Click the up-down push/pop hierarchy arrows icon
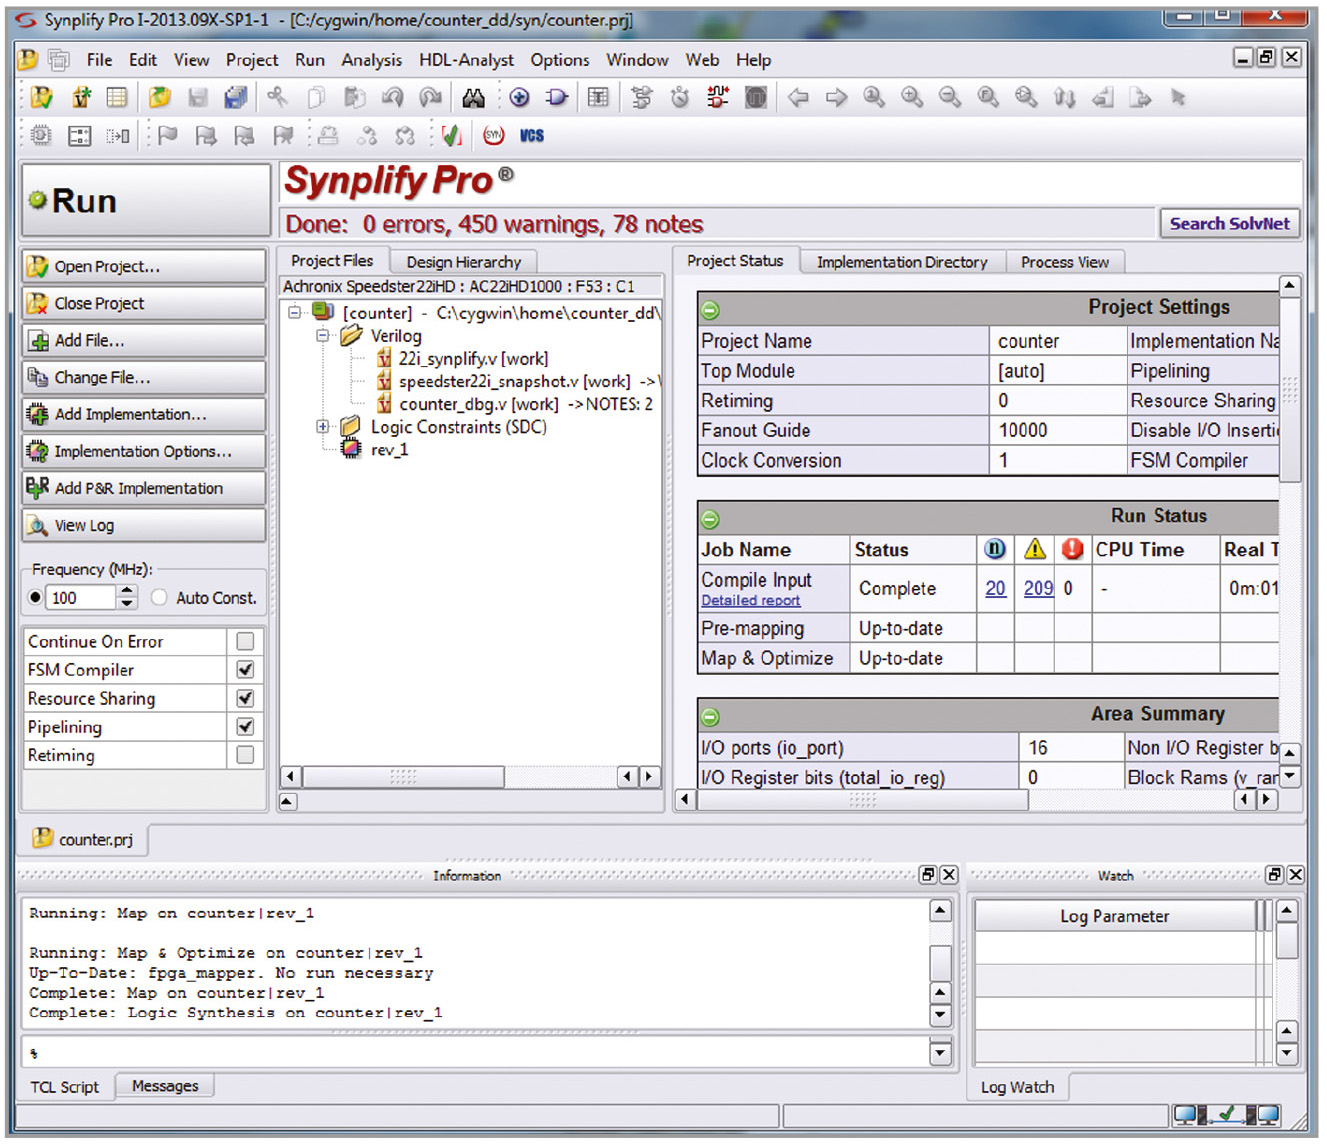This screenshot has height=1144, width=1327. (x=1065, y=97)
